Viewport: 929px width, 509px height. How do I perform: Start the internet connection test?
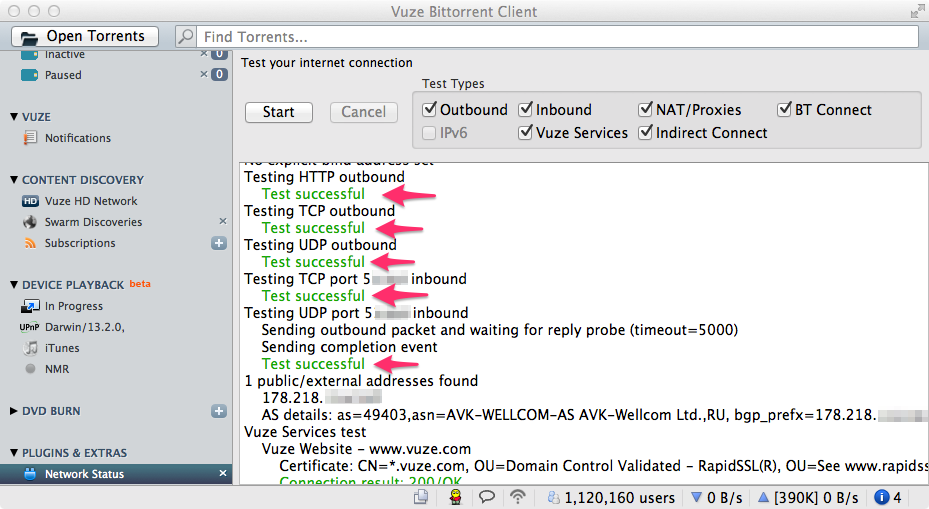tap(278, 112)
